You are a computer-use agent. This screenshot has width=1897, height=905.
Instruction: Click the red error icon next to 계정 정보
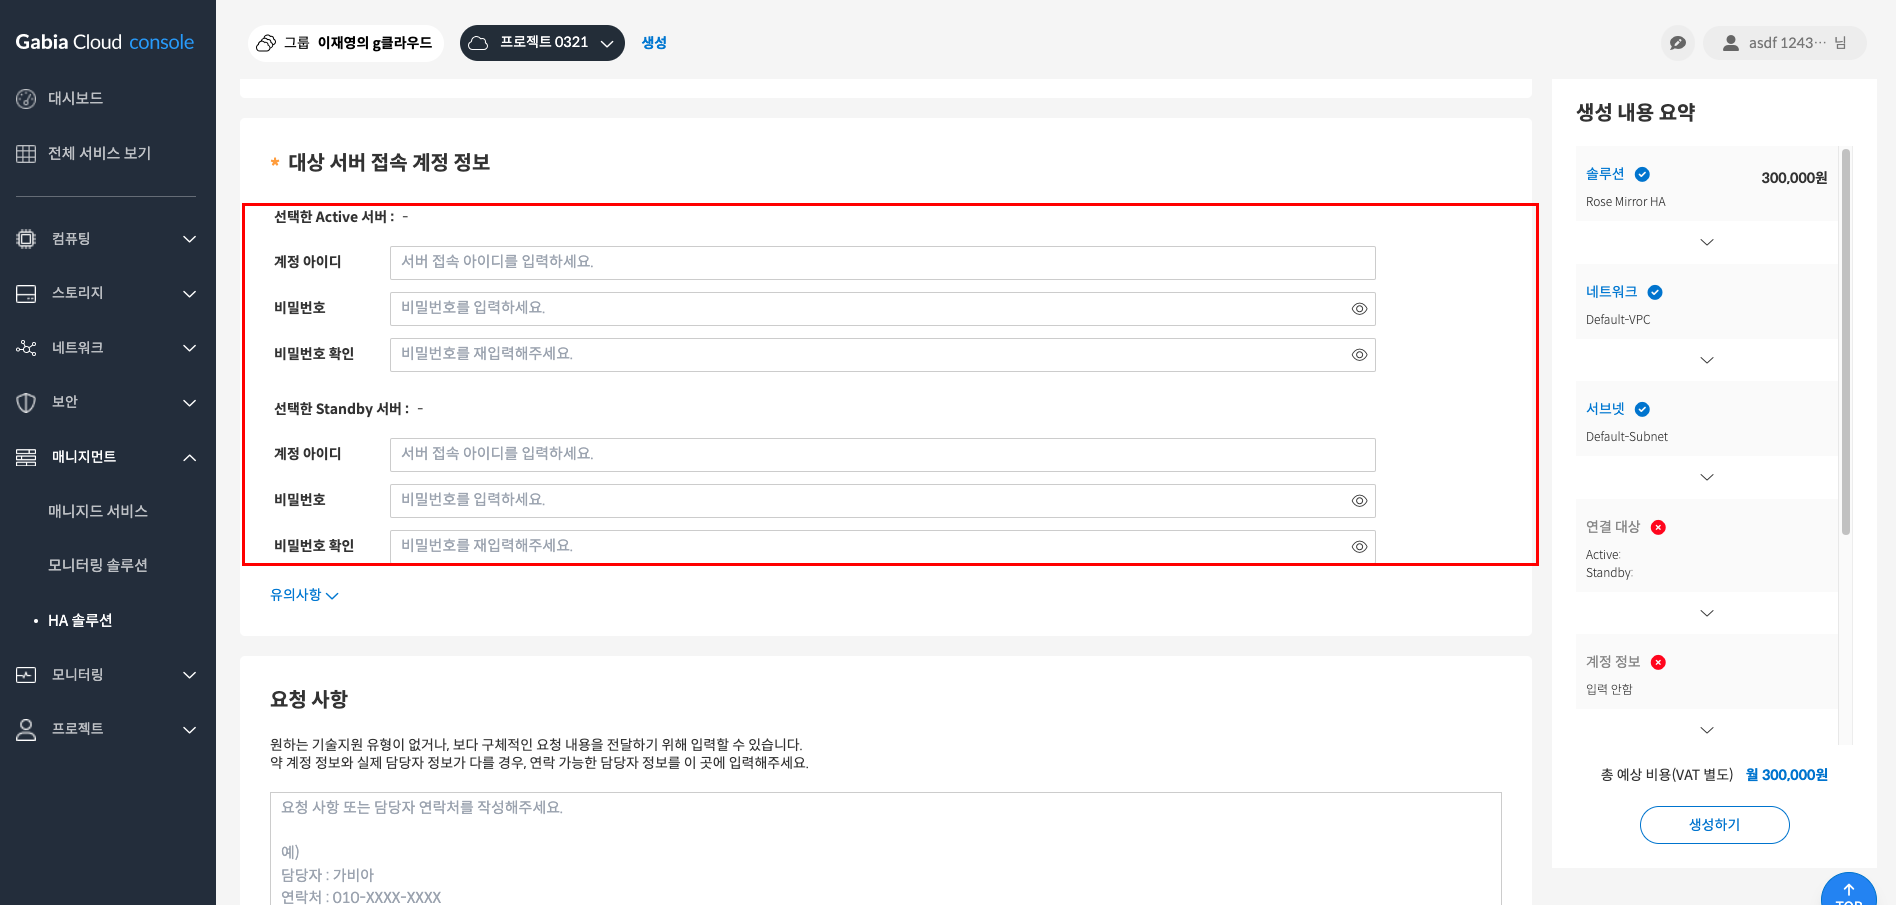tap(1658, 662)
